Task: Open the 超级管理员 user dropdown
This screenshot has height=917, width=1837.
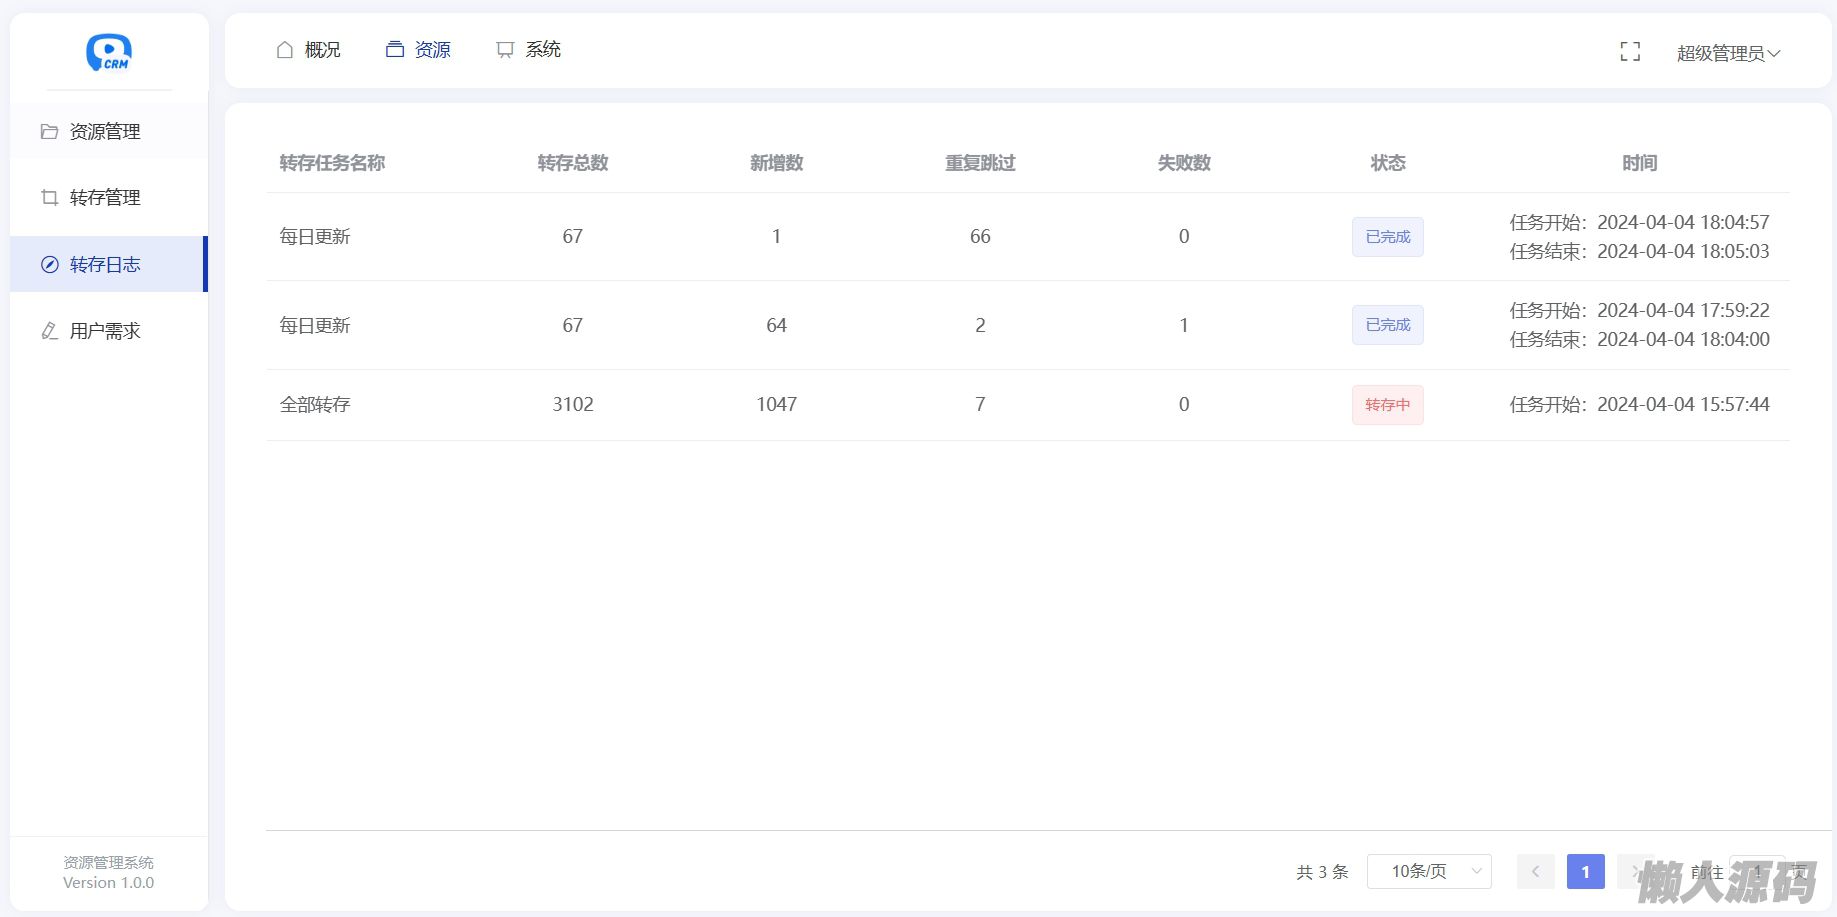Action: [1727, 54]
